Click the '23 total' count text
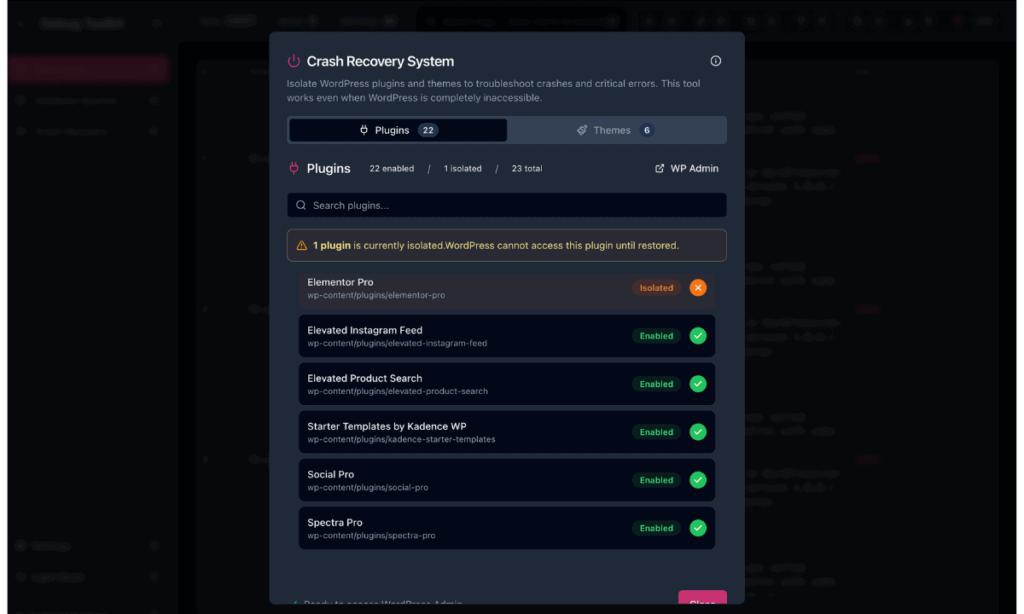The image size is (1024, 614). (526, 169)
